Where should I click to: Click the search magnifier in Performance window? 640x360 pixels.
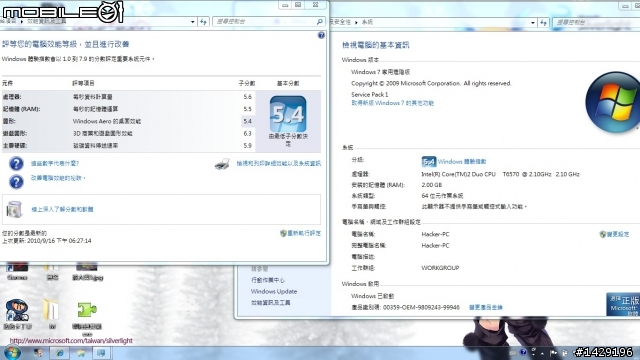pyautogui.click(x=320, y=22)
